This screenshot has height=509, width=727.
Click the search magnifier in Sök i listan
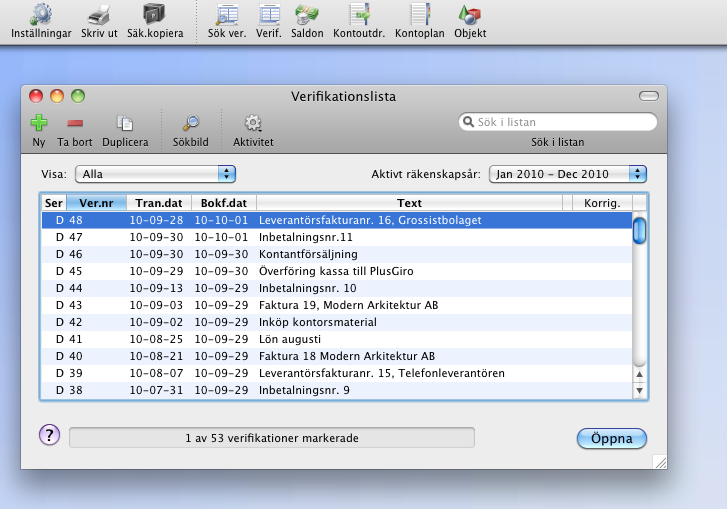(469, 121)
